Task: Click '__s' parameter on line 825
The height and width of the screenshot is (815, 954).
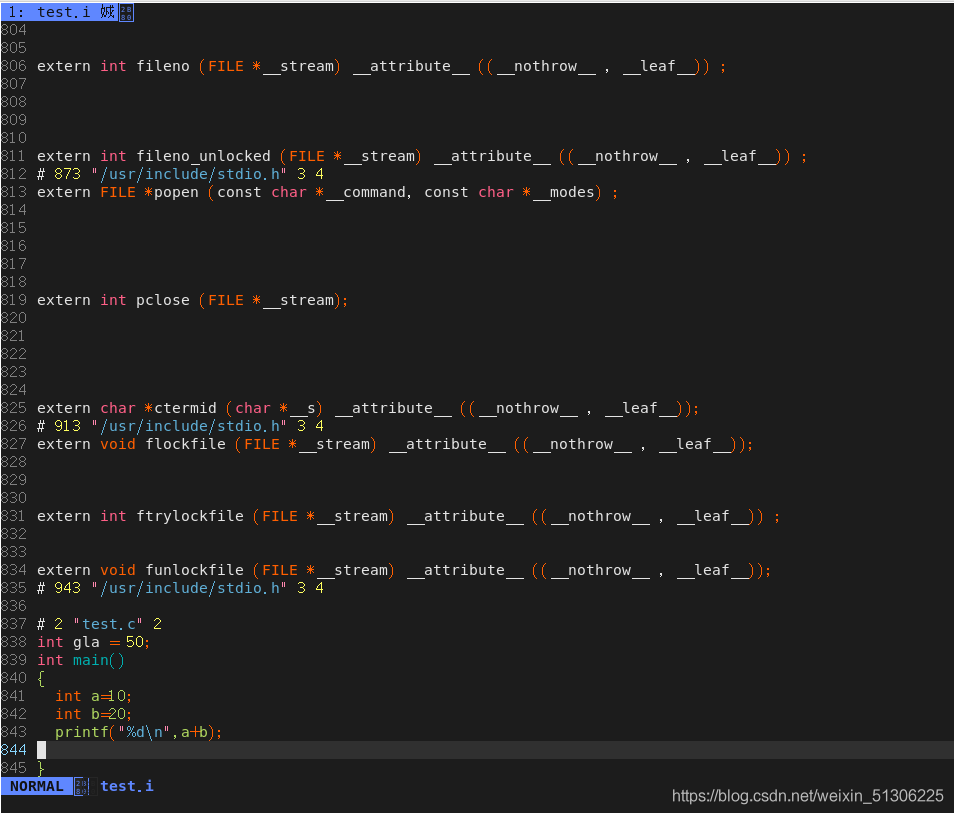Action: [x=302, y=408]
